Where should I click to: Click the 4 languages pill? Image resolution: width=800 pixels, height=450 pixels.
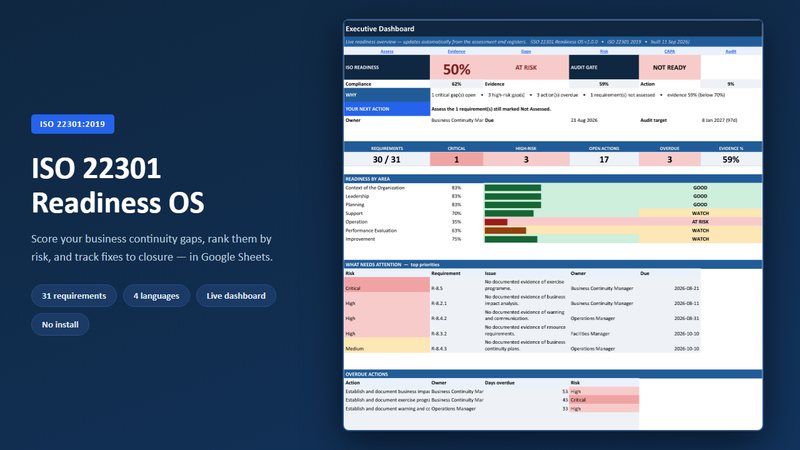coord(156,296)
